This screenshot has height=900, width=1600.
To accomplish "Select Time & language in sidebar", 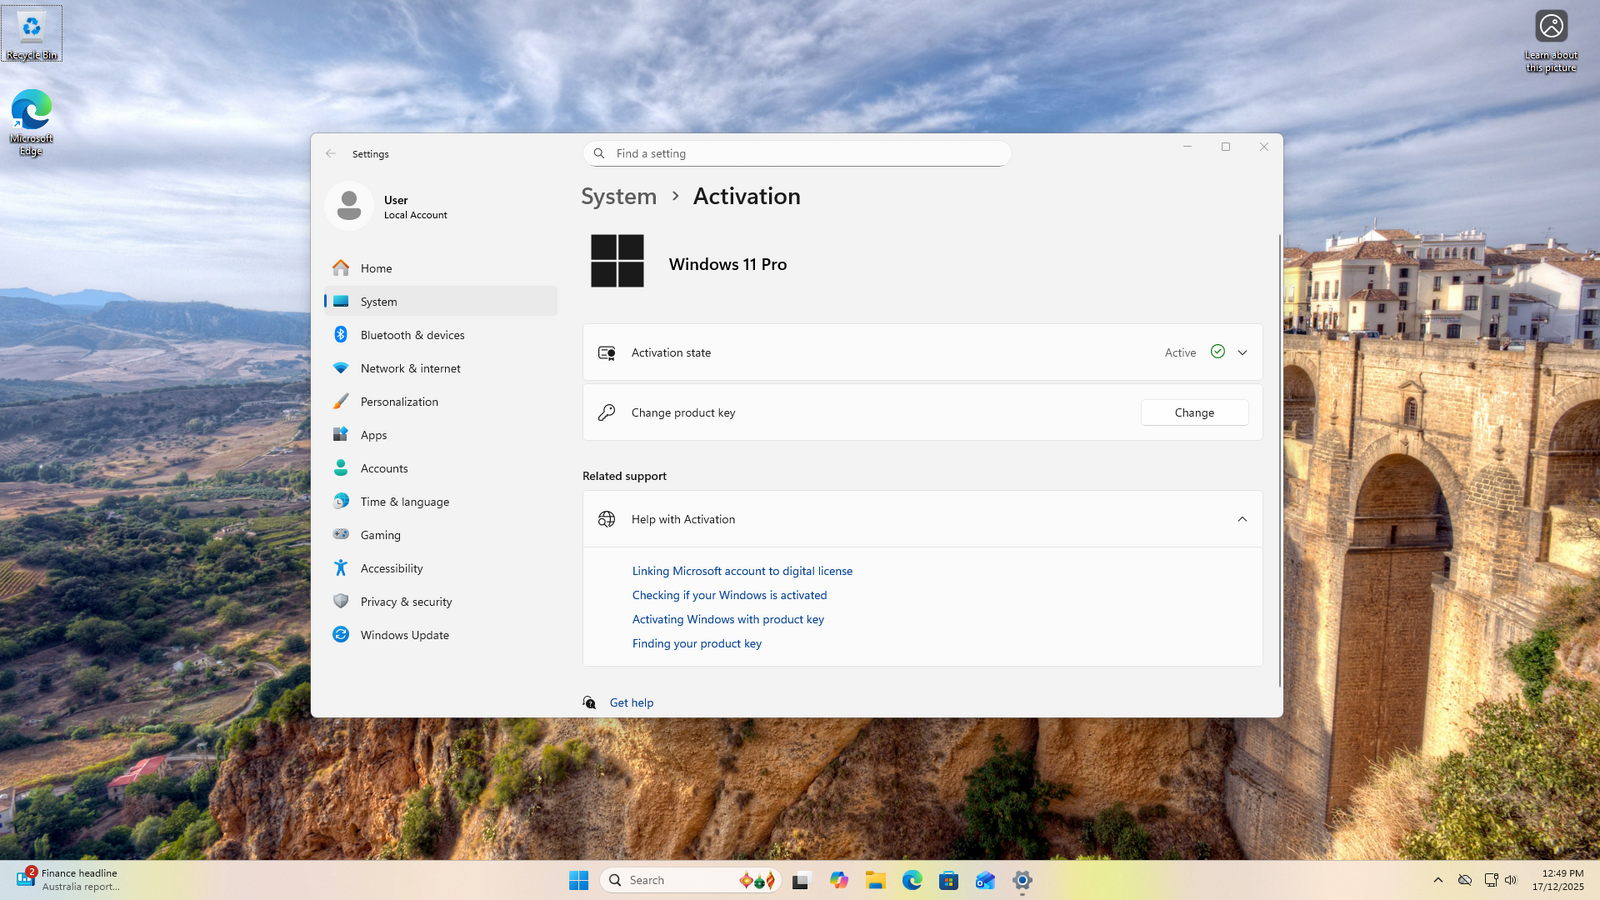I will (404, 502).
